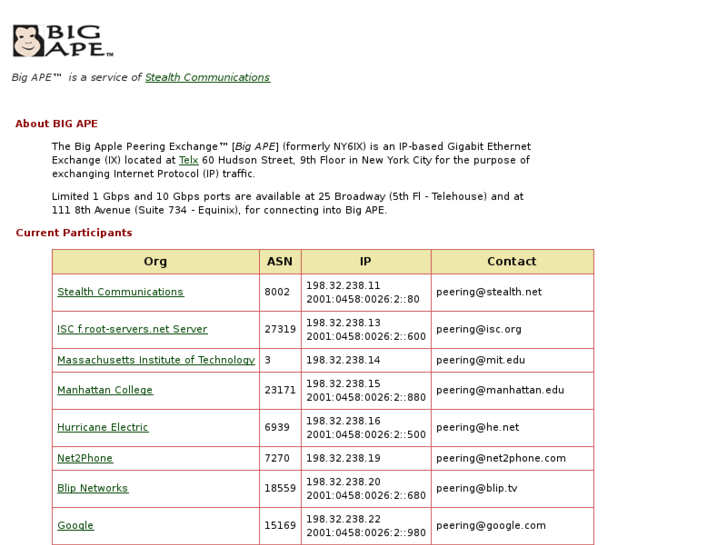This screenshot has width=727, height=545.
Task: Click IP address 198.32.238.13
Action: 343,322
